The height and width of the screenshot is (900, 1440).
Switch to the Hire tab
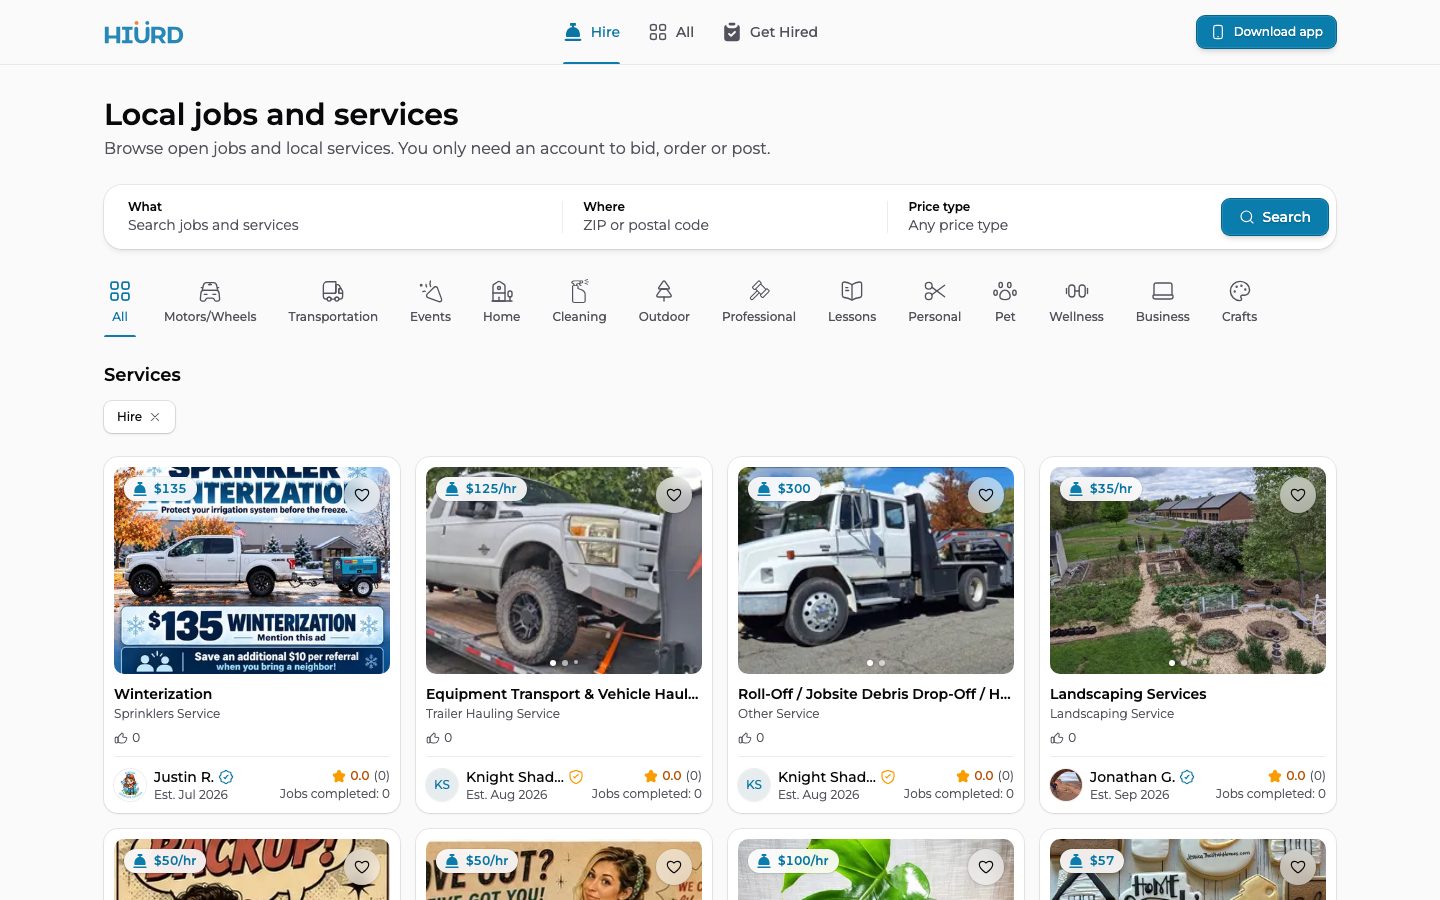pos(592,32)
